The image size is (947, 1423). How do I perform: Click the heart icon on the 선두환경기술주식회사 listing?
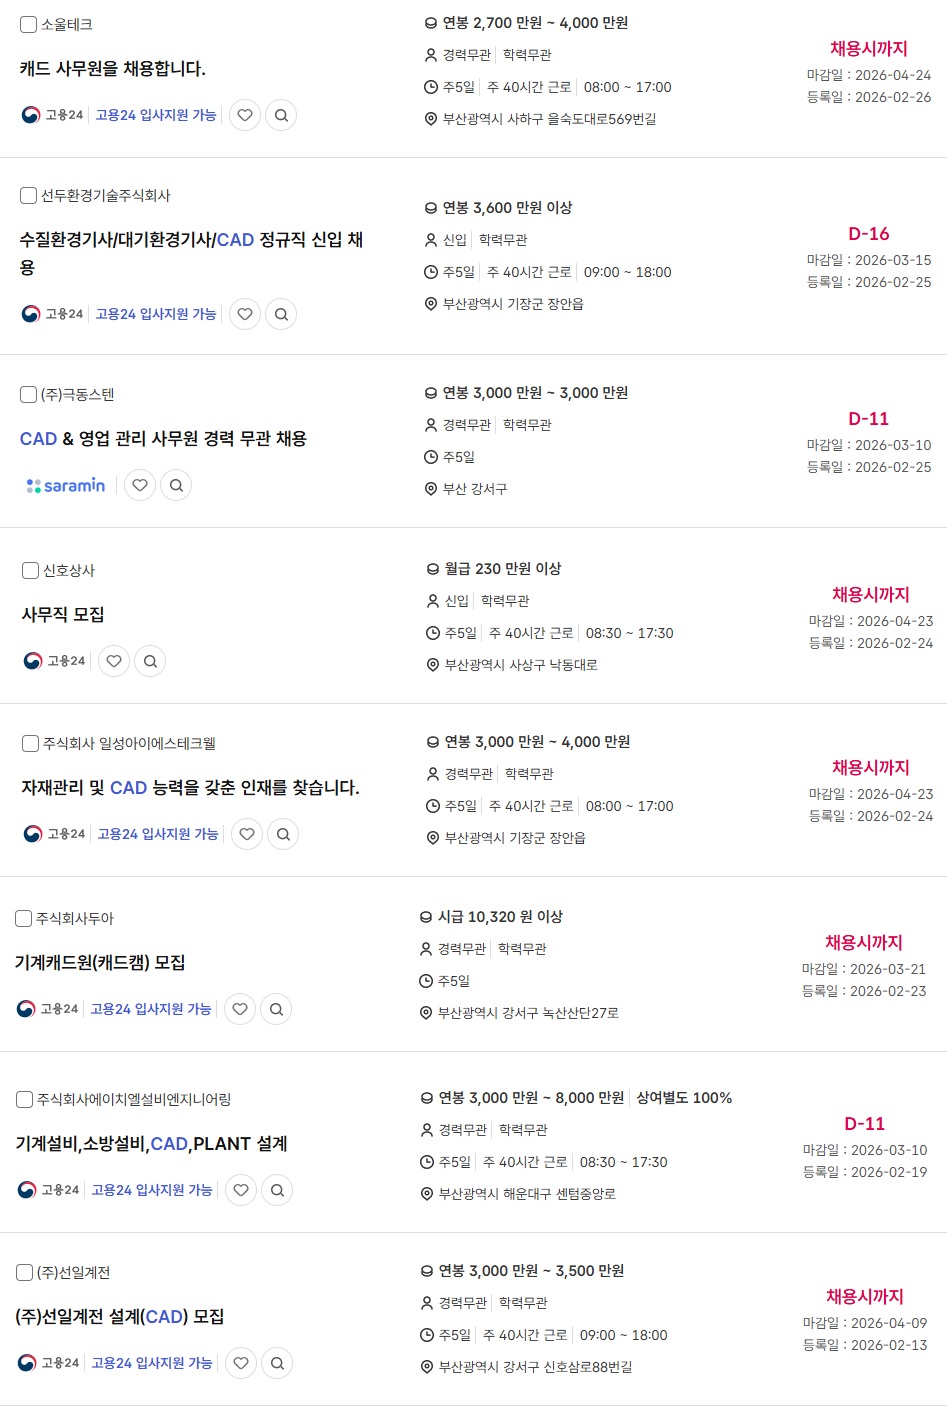point(245,314)
